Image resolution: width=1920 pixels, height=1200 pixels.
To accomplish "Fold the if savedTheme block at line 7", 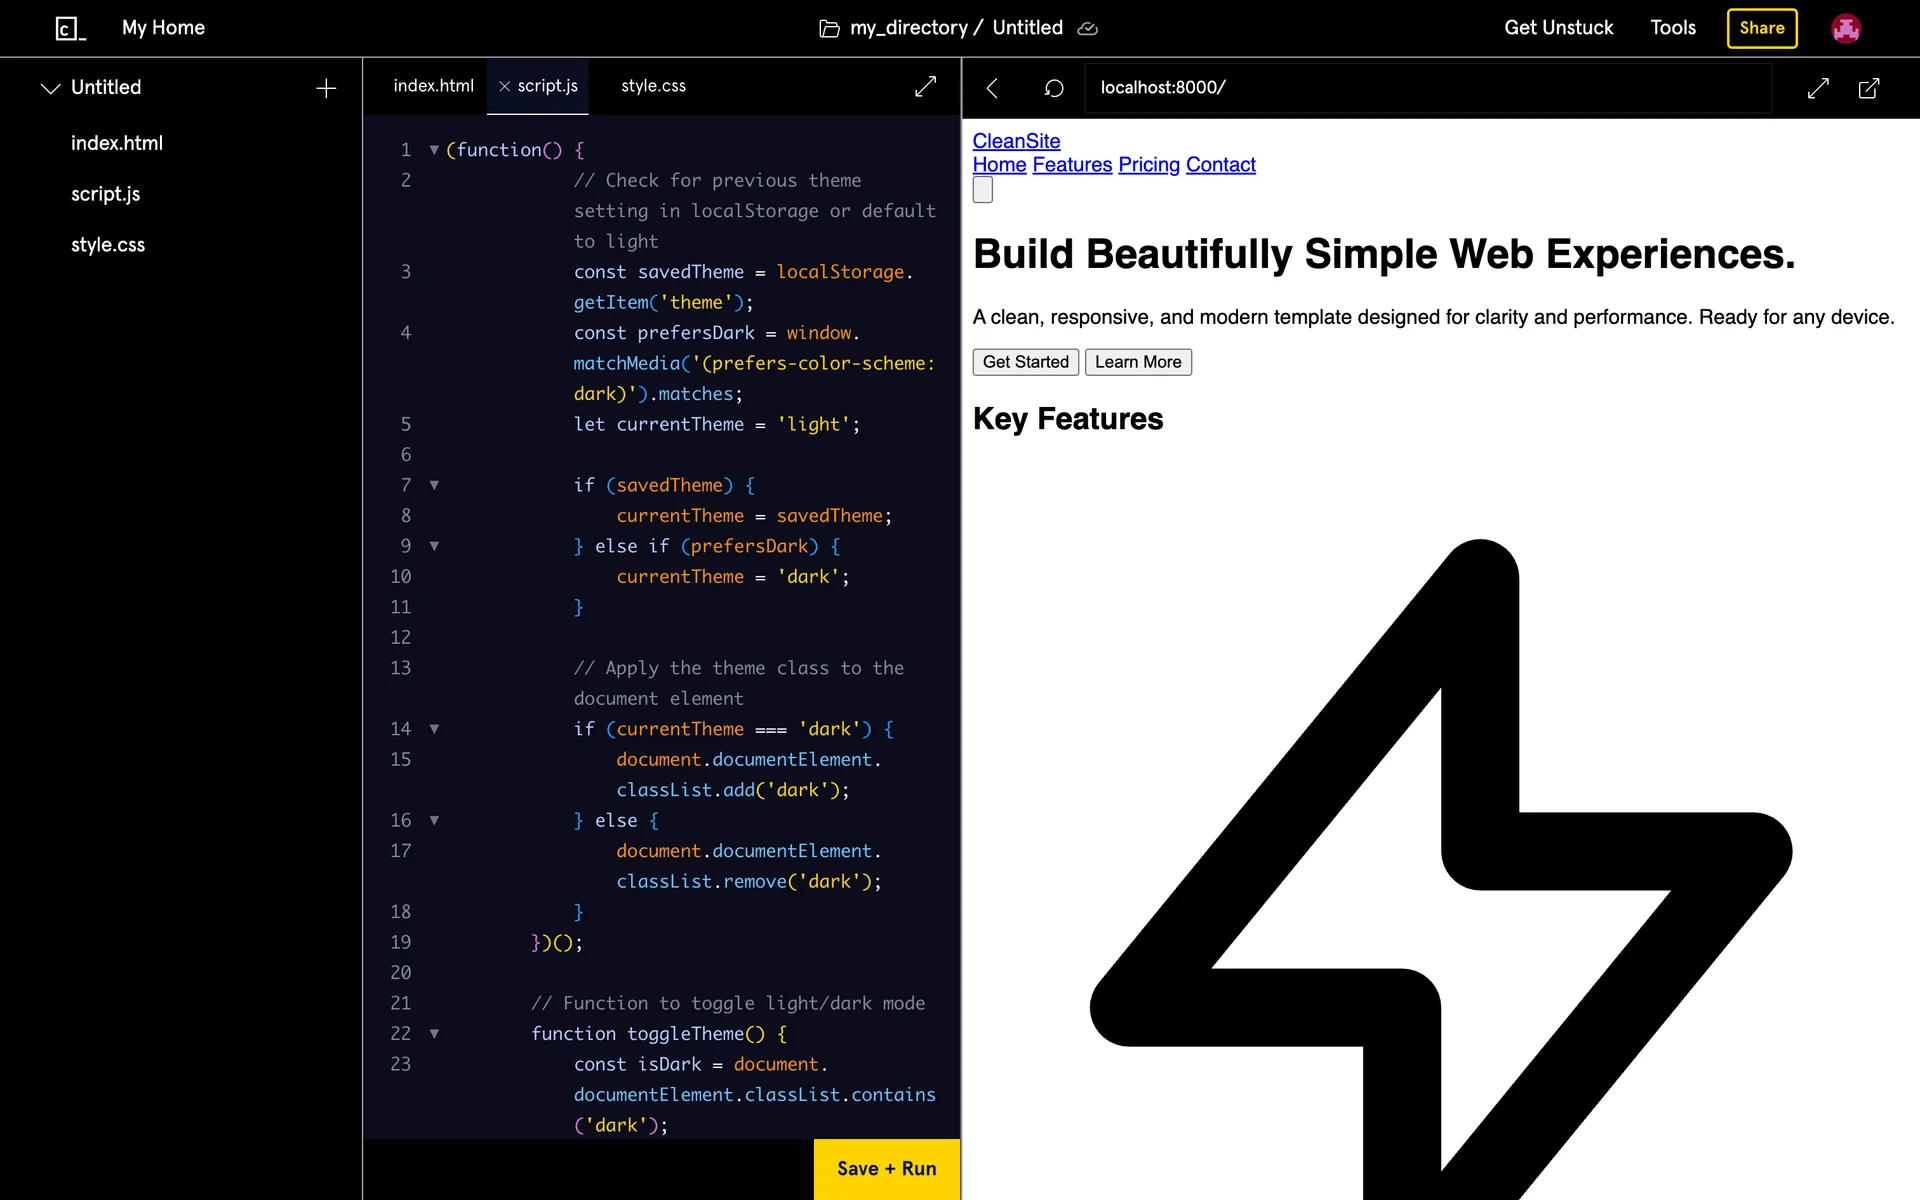I will [x=434, y=485].
